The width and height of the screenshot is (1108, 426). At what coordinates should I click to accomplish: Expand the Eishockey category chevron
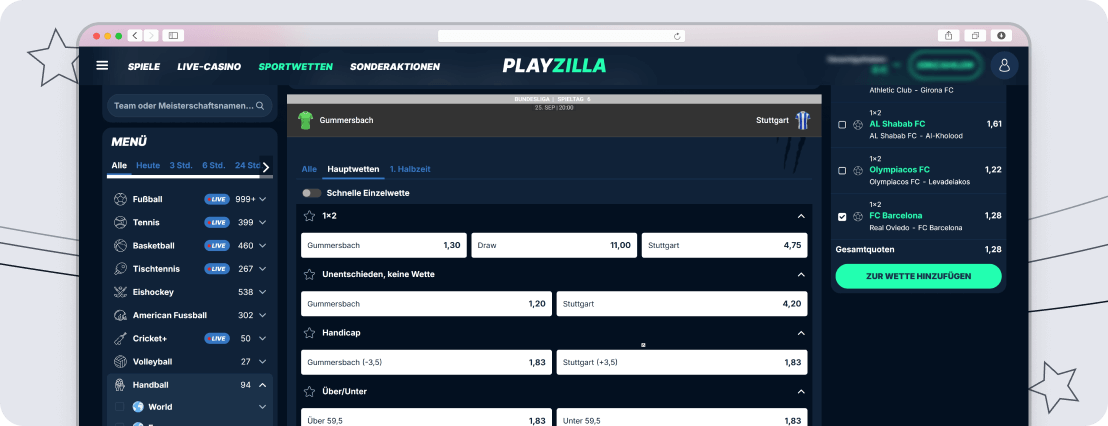click(x=263, y=292)
